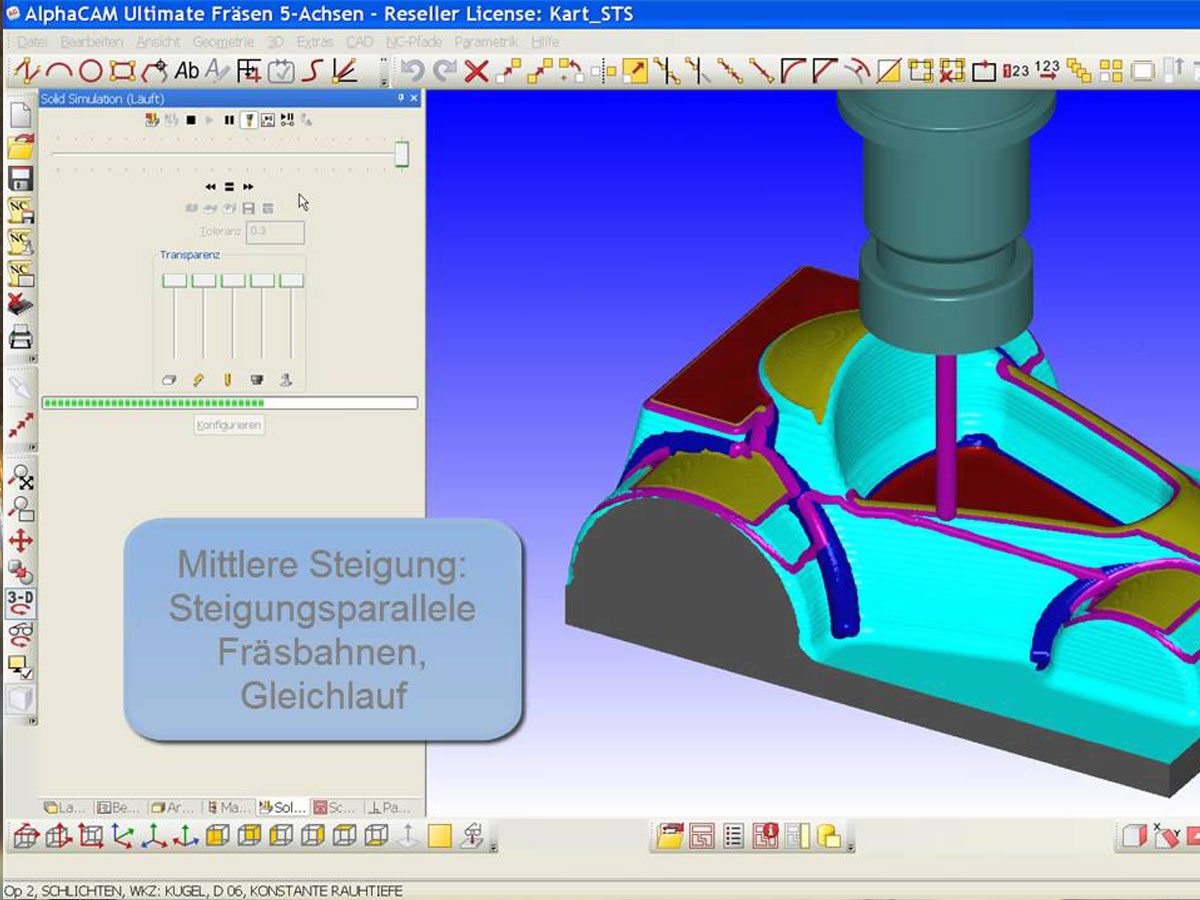The image size is (1200, 900).
Task: Stop the solid simulation
Action: coord(190,120)
